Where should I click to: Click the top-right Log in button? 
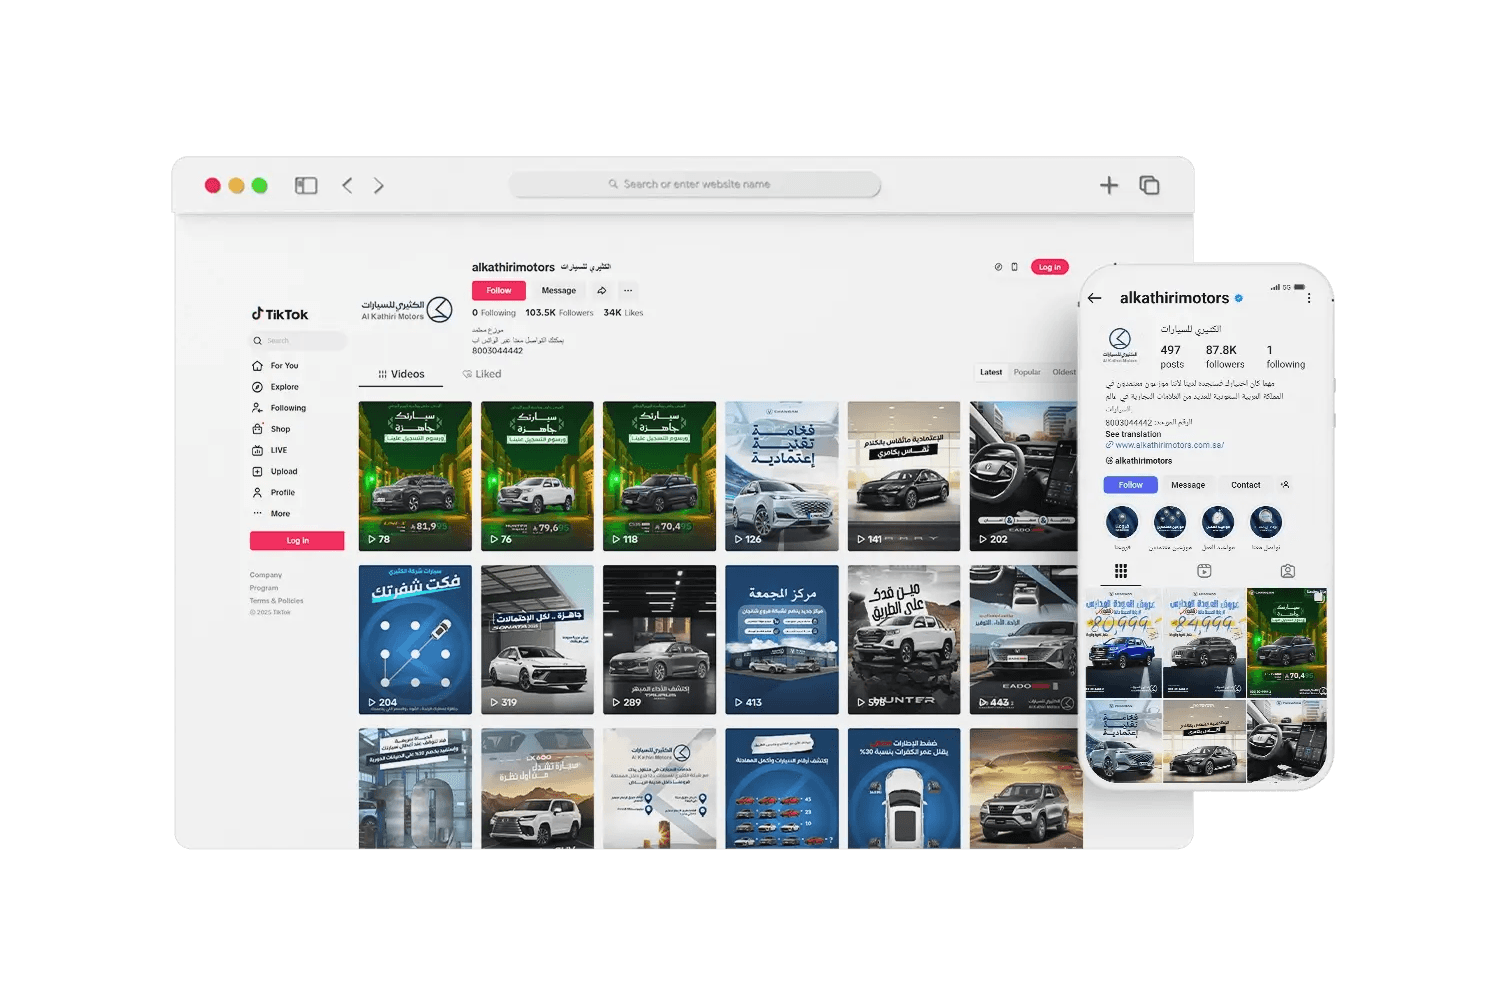1049,267
